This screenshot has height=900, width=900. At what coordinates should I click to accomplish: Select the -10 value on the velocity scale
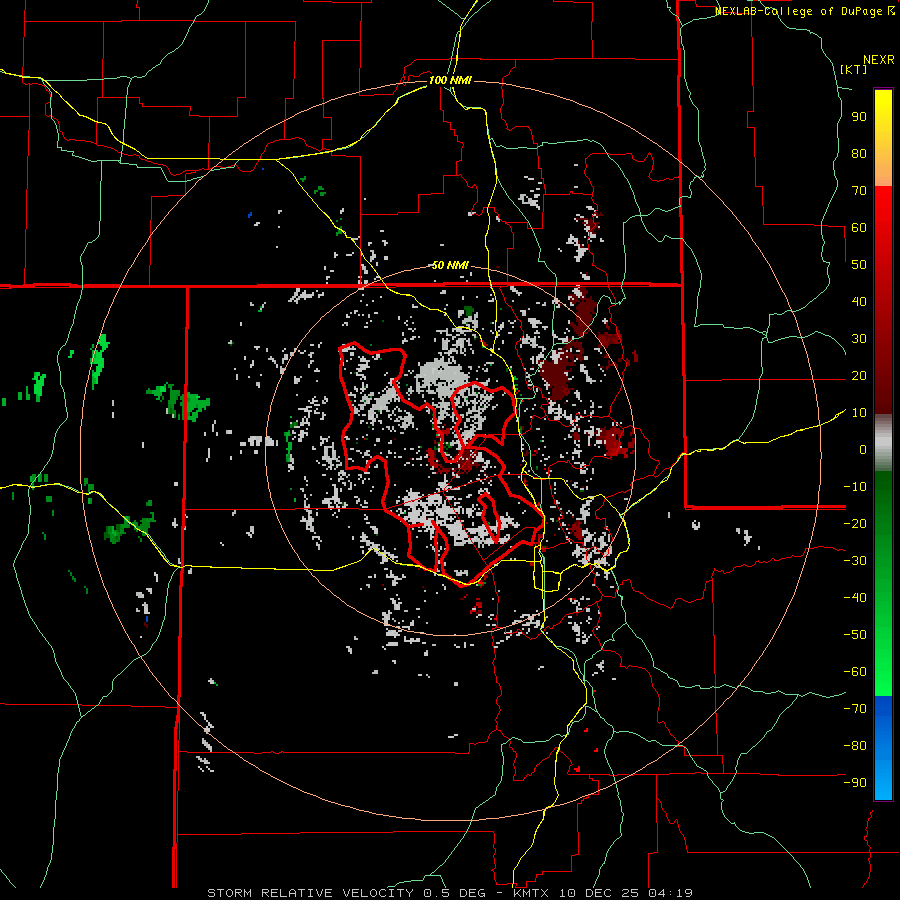point(855,487)
